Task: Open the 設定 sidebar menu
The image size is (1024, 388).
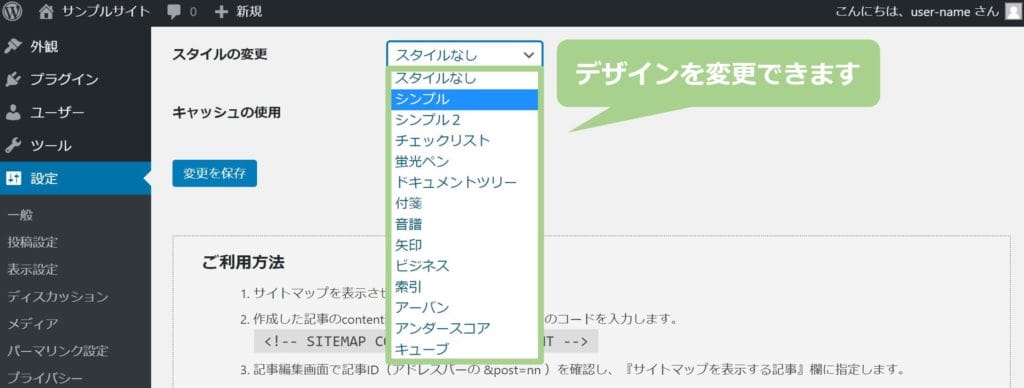Action: pyautogui.click(x=75, y=178)
